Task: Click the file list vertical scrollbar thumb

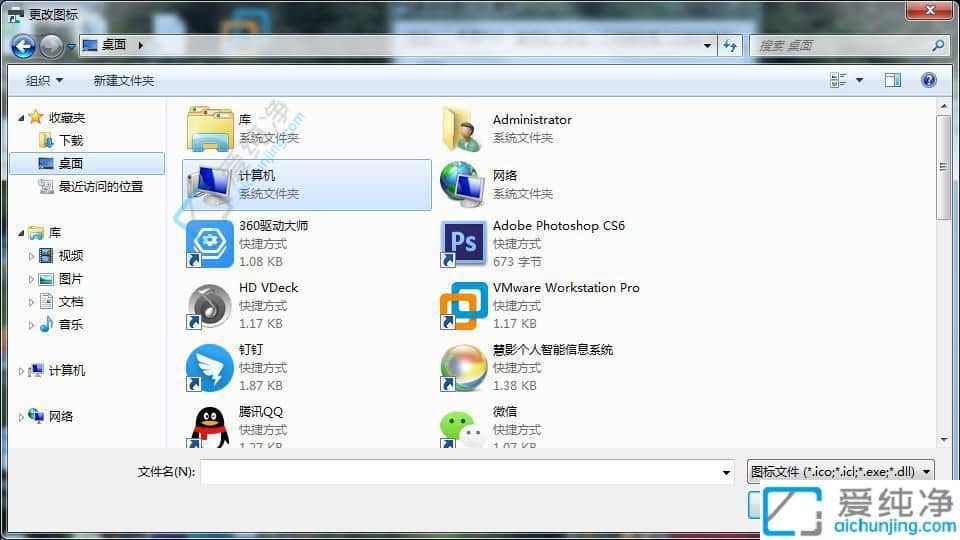Action: [943, 167]
